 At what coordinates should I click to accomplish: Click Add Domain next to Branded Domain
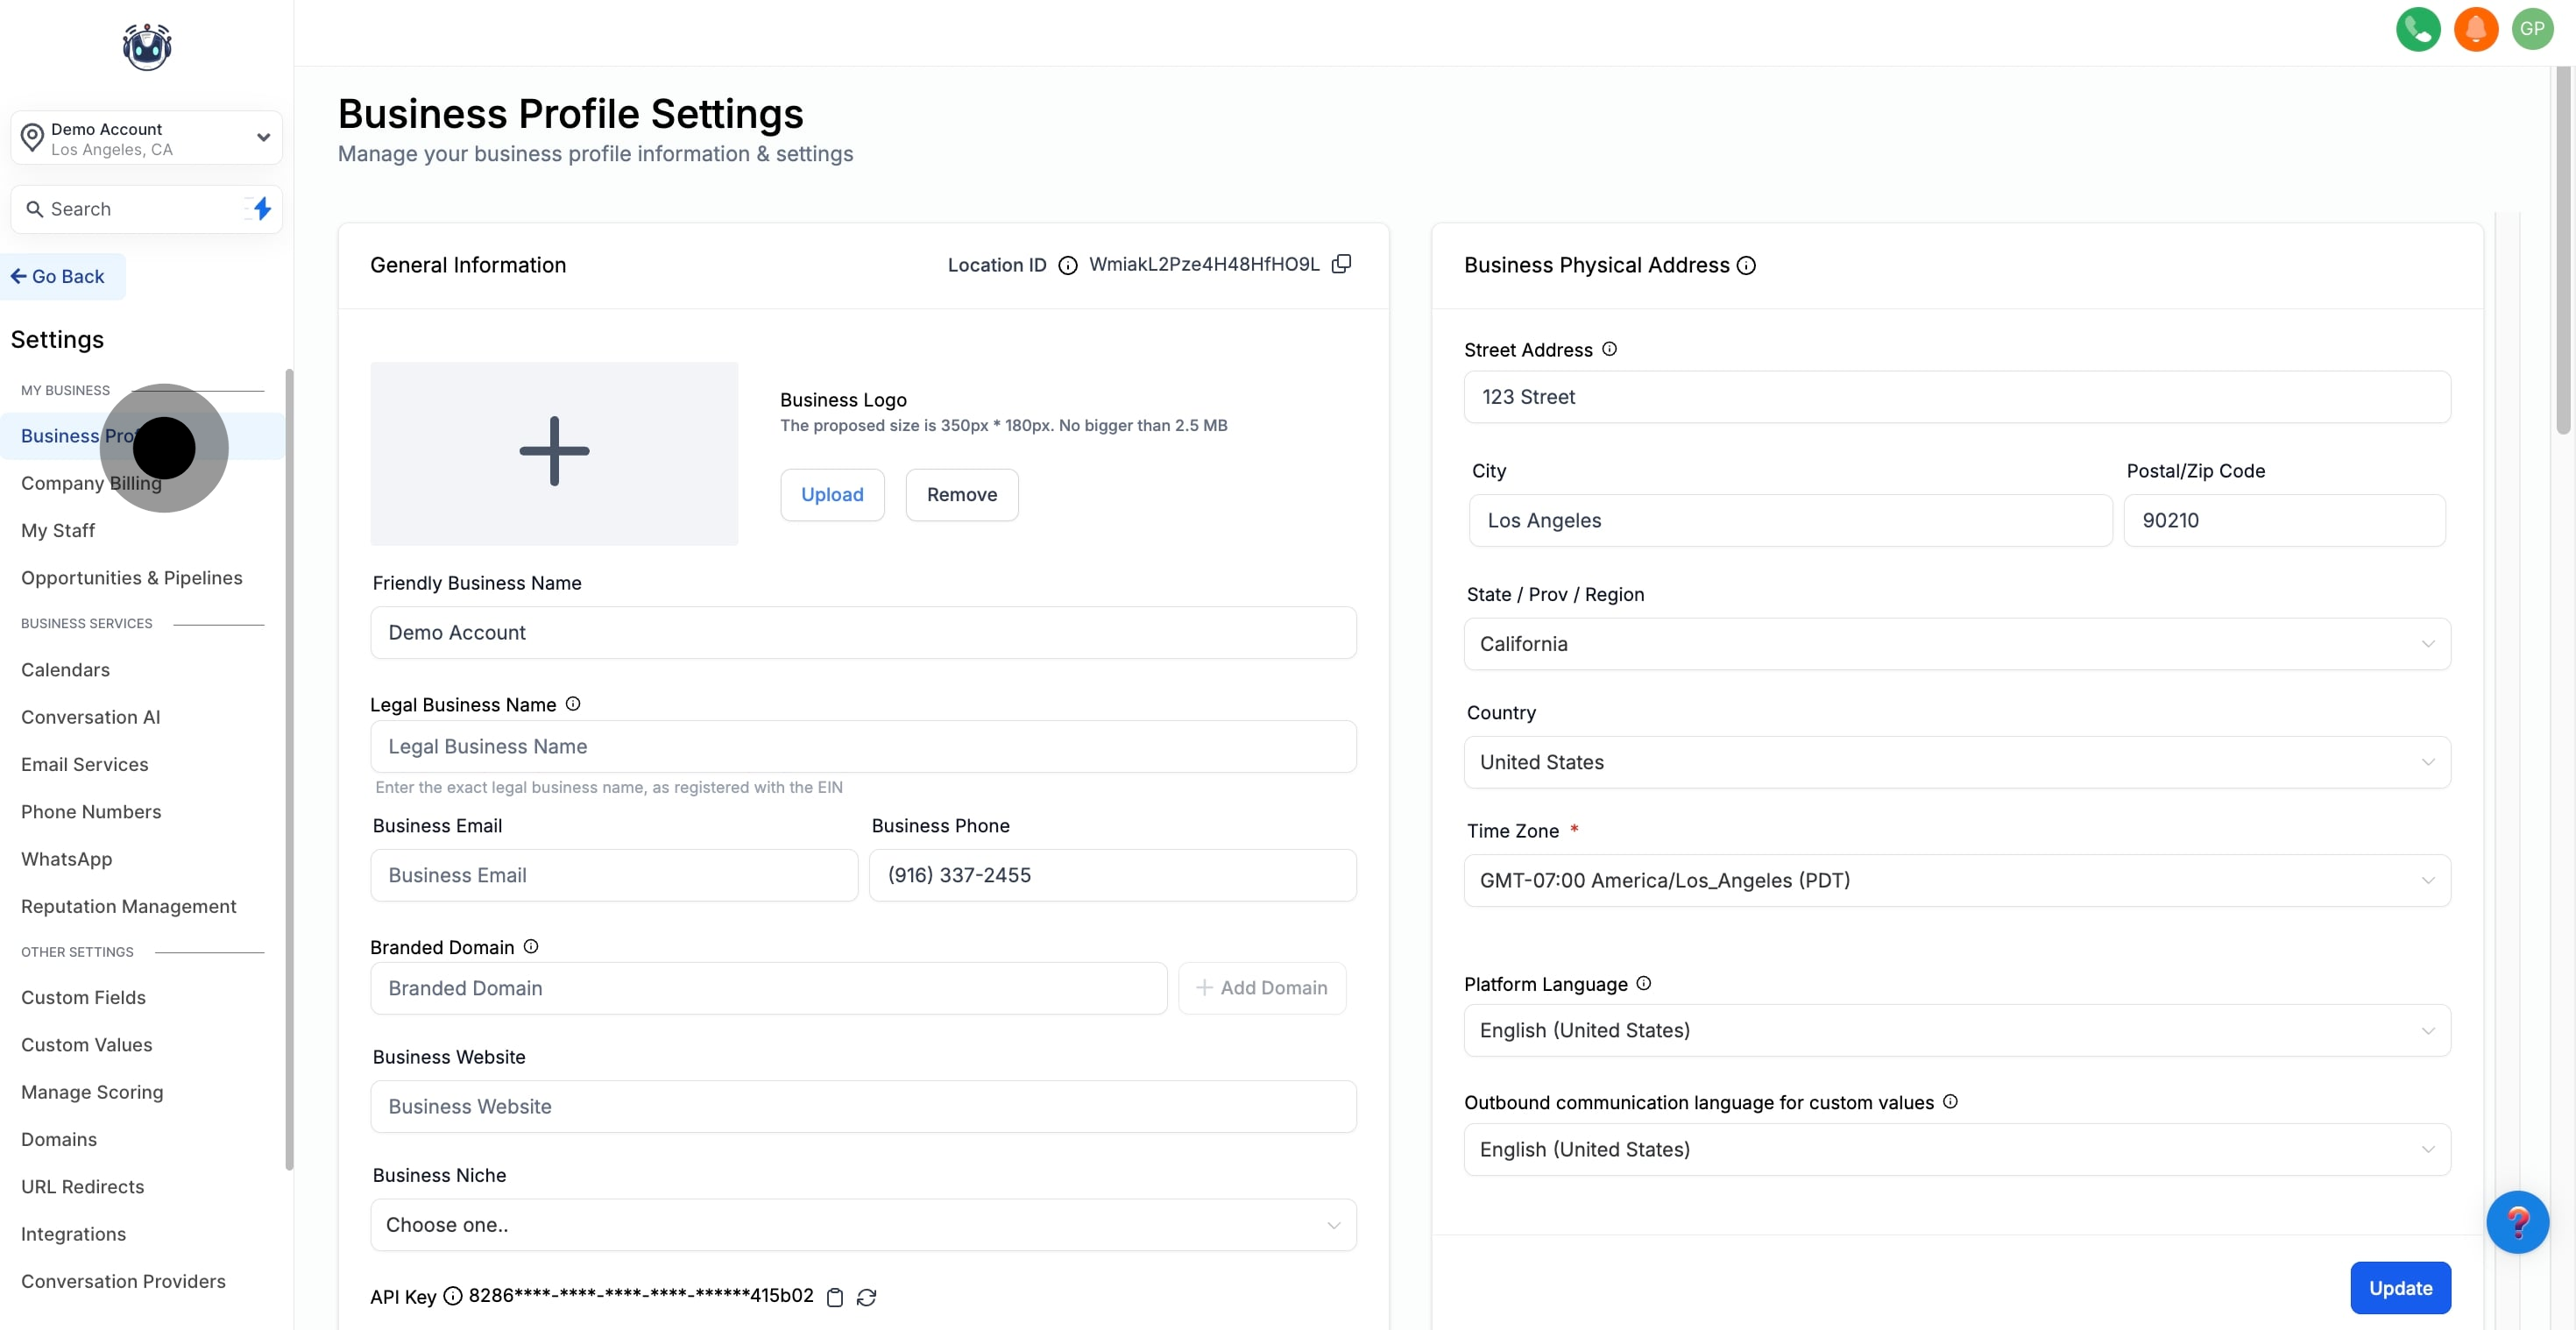tap(1262, 988)
